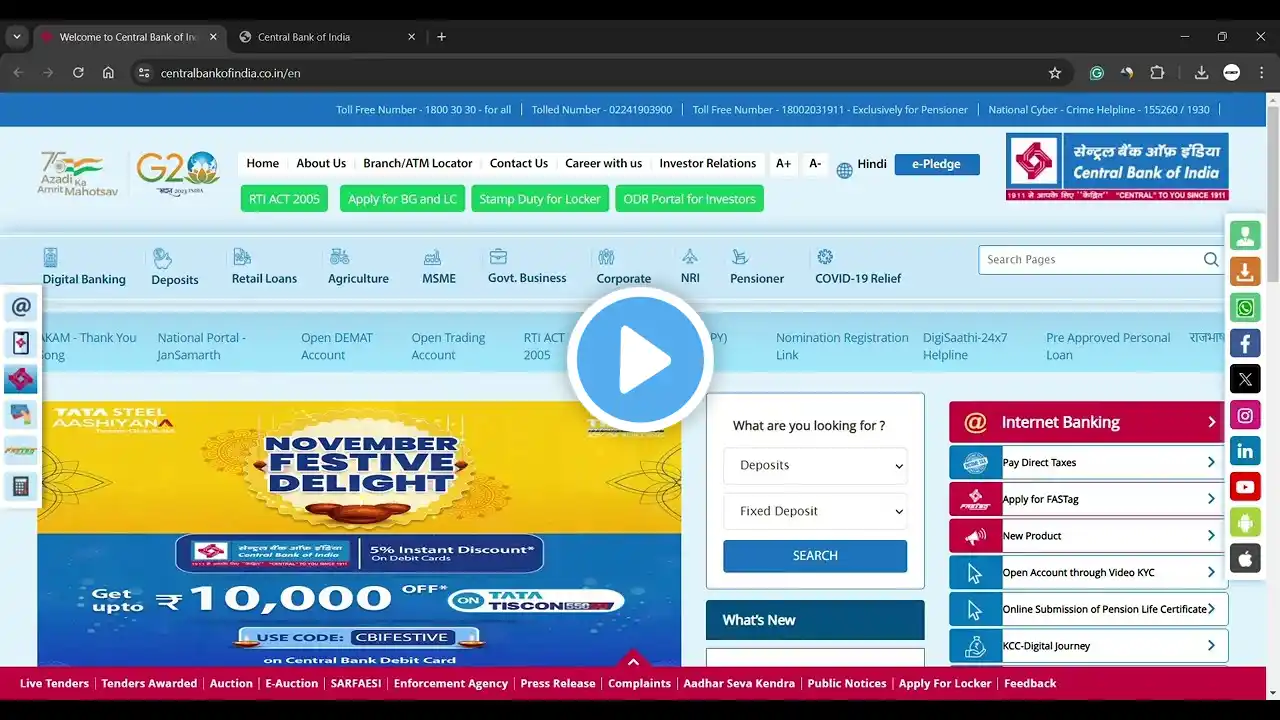Click the green person icon in right sidebar

coord(1245,235)
